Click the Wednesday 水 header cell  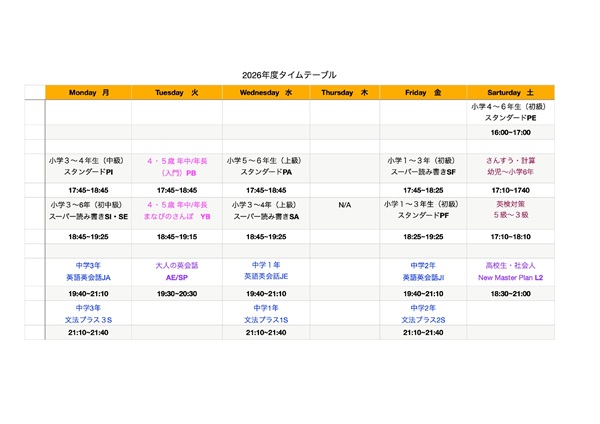[x=266, y=92]
